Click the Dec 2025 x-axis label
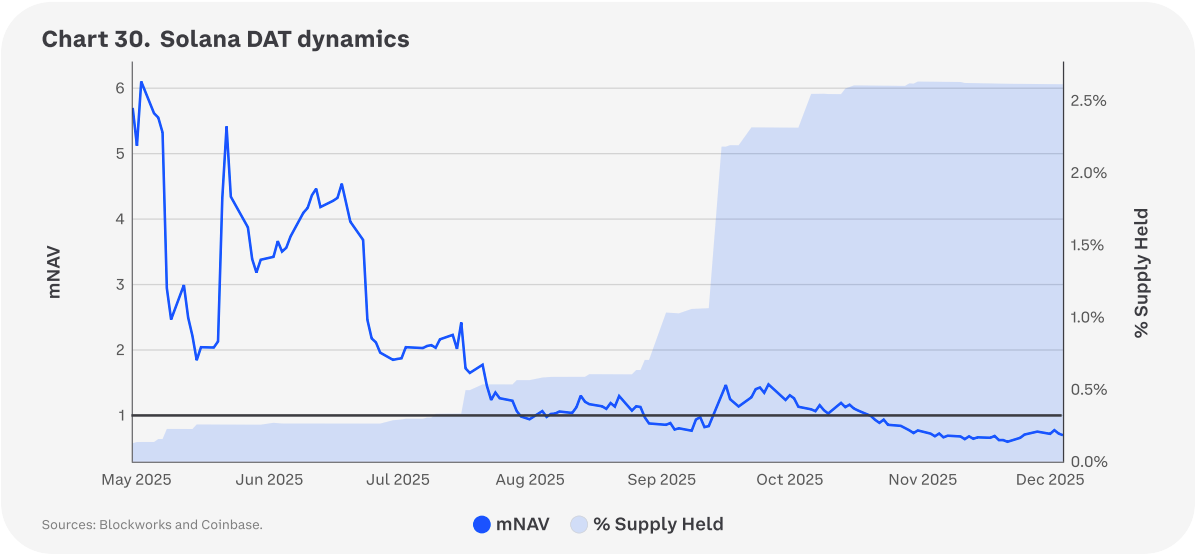 coord(1050,480)
